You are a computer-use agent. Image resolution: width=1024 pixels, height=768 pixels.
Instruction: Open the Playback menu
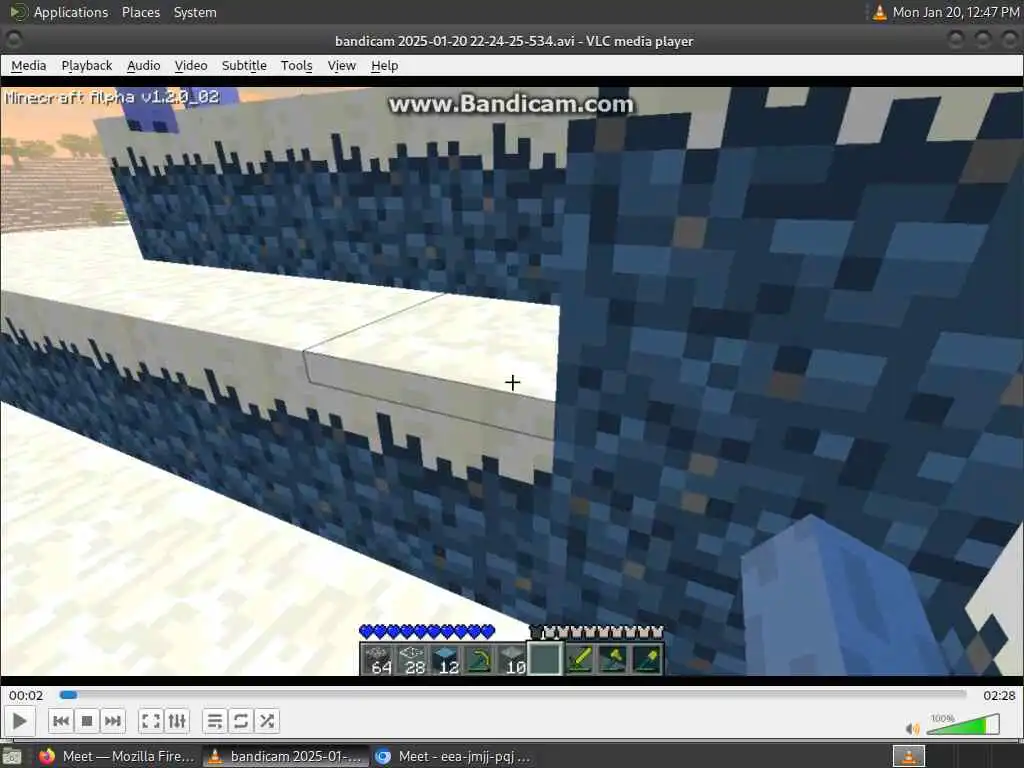(87, 65)
